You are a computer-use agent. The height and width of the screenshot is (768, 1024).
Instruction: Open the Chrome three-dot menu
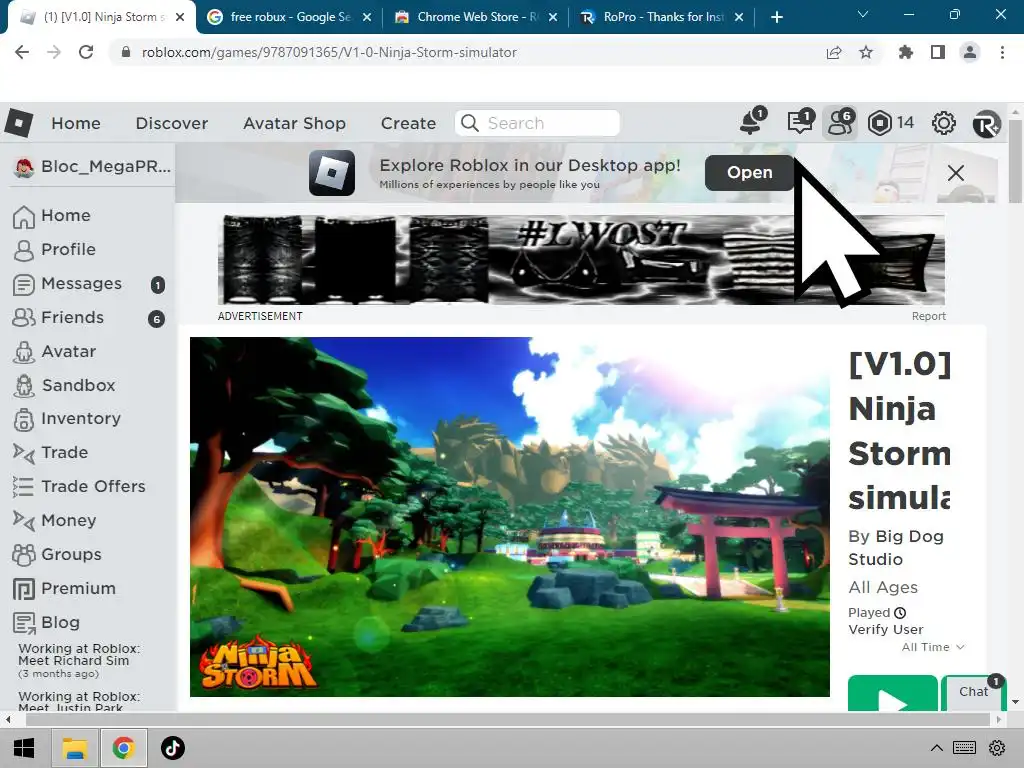(x=1002, y=52)
